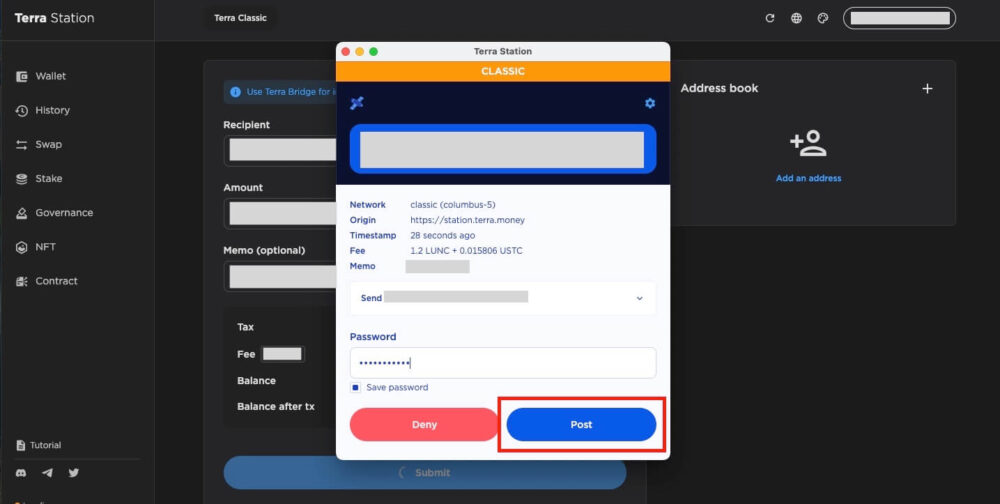Click the Terra Station logo

[x=54, y=18]
